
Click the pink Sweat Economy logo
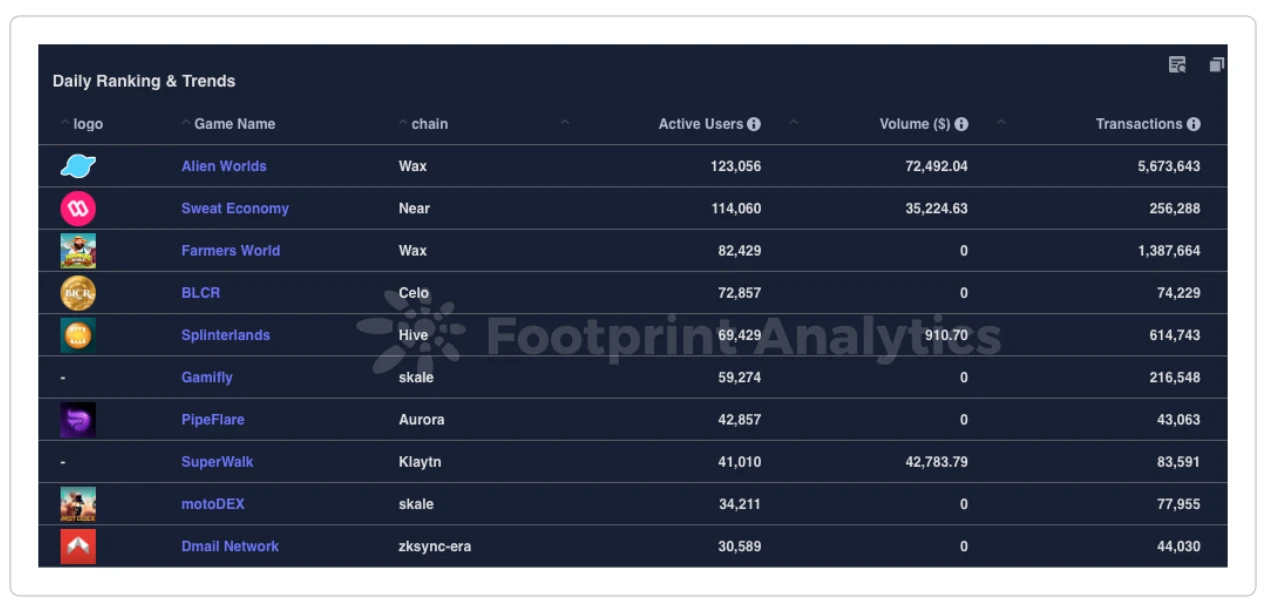[78, 208]
